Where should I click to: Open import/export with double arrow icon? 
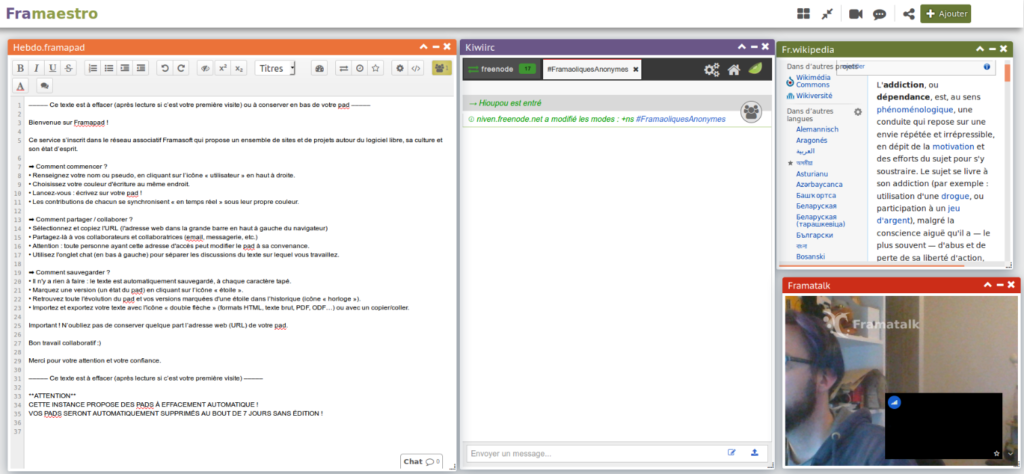point(344,68)
